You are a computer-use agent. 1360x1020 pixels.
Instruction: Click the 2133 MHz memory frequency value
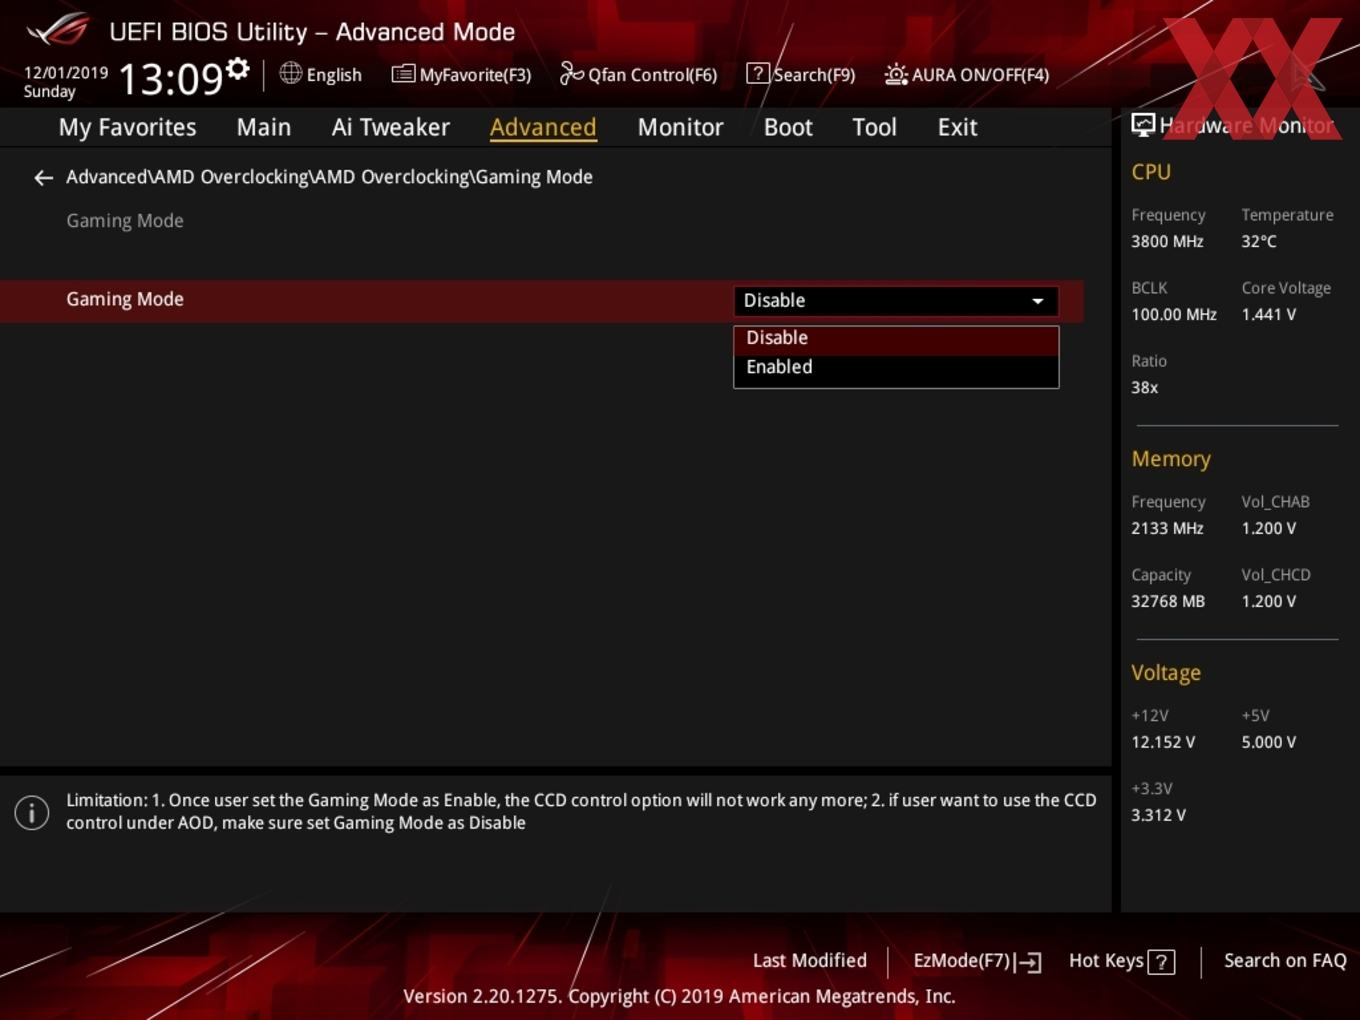[x=1167, y=529]
